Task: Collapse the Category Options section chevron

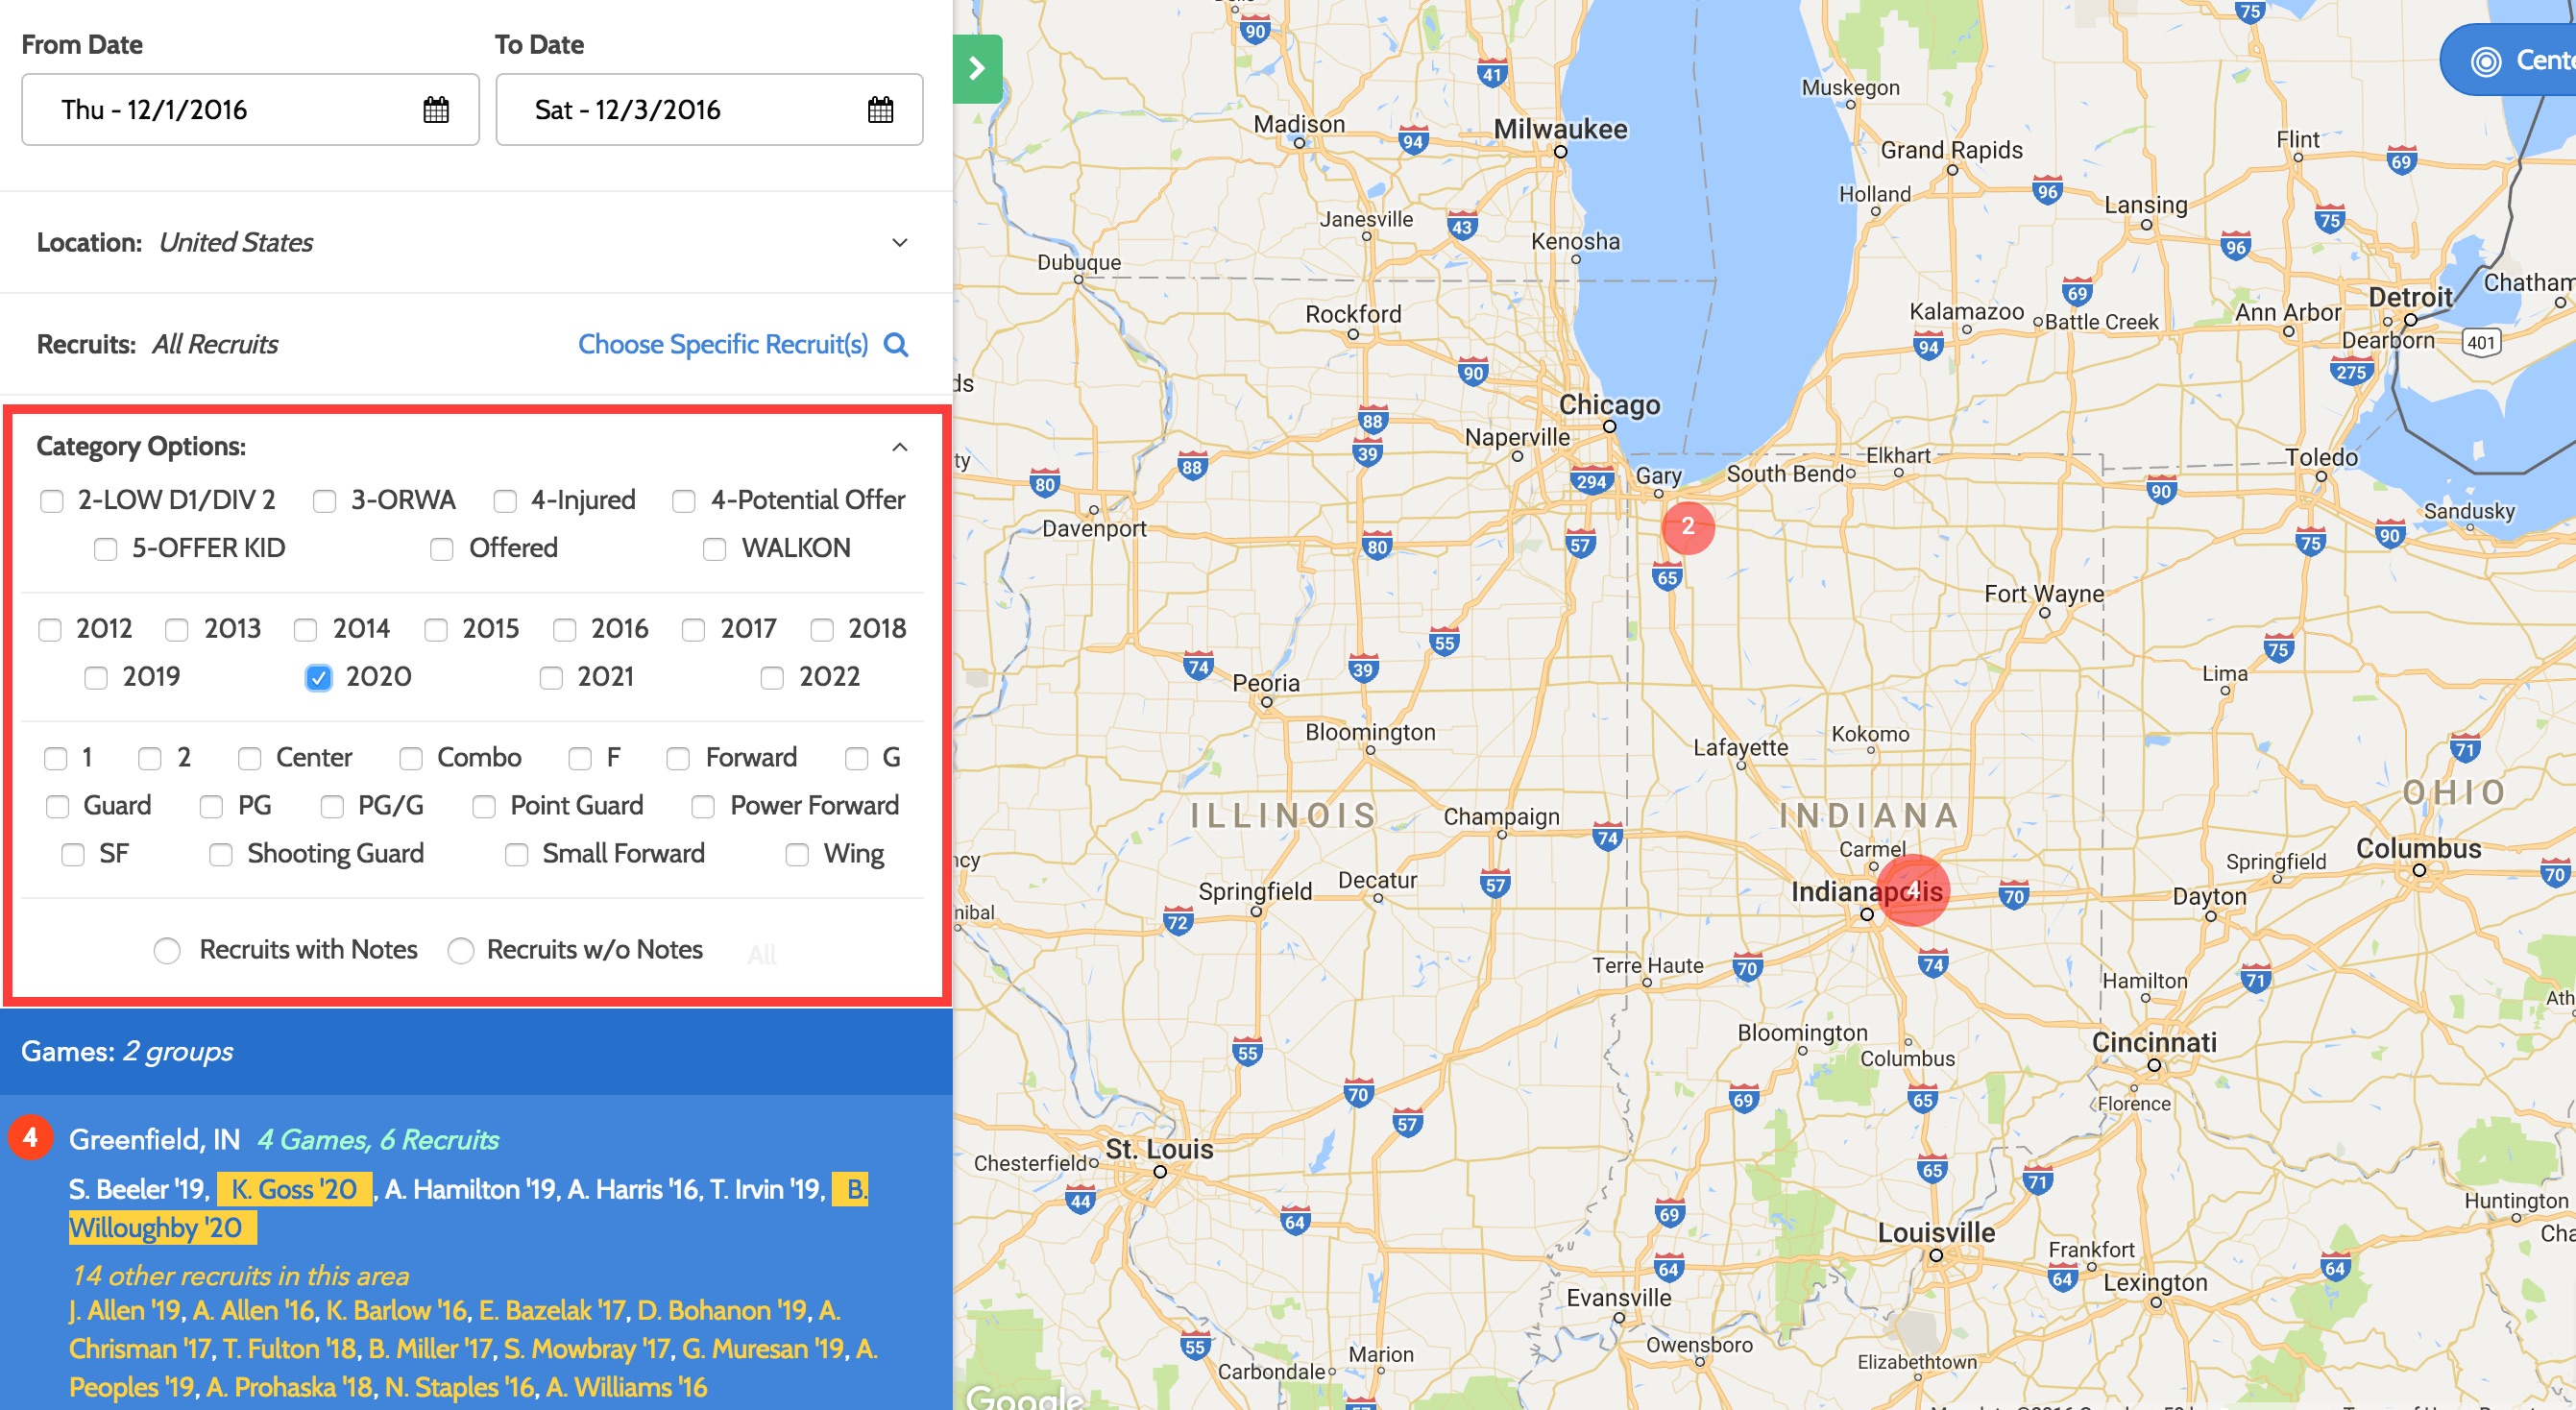Action: point(899,447)
